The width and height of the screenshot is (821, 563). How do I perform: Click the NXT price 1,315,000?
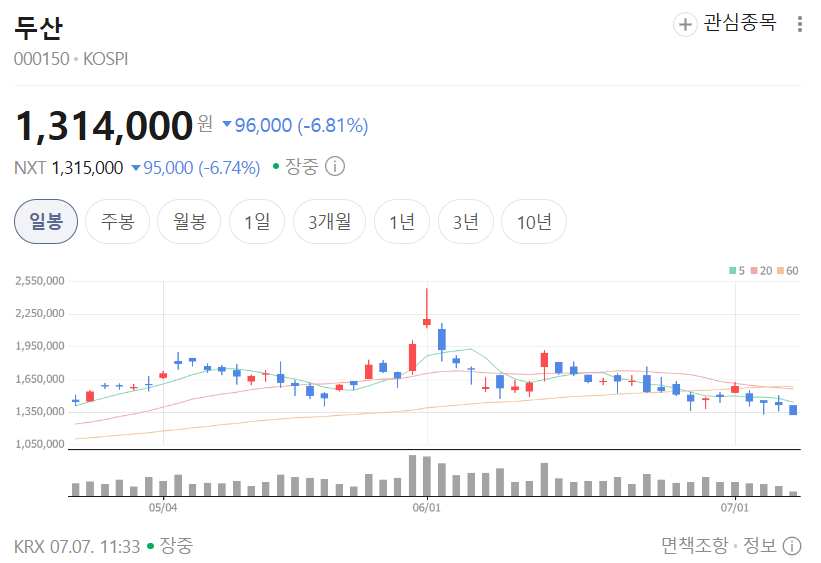[x=87, y=168]
